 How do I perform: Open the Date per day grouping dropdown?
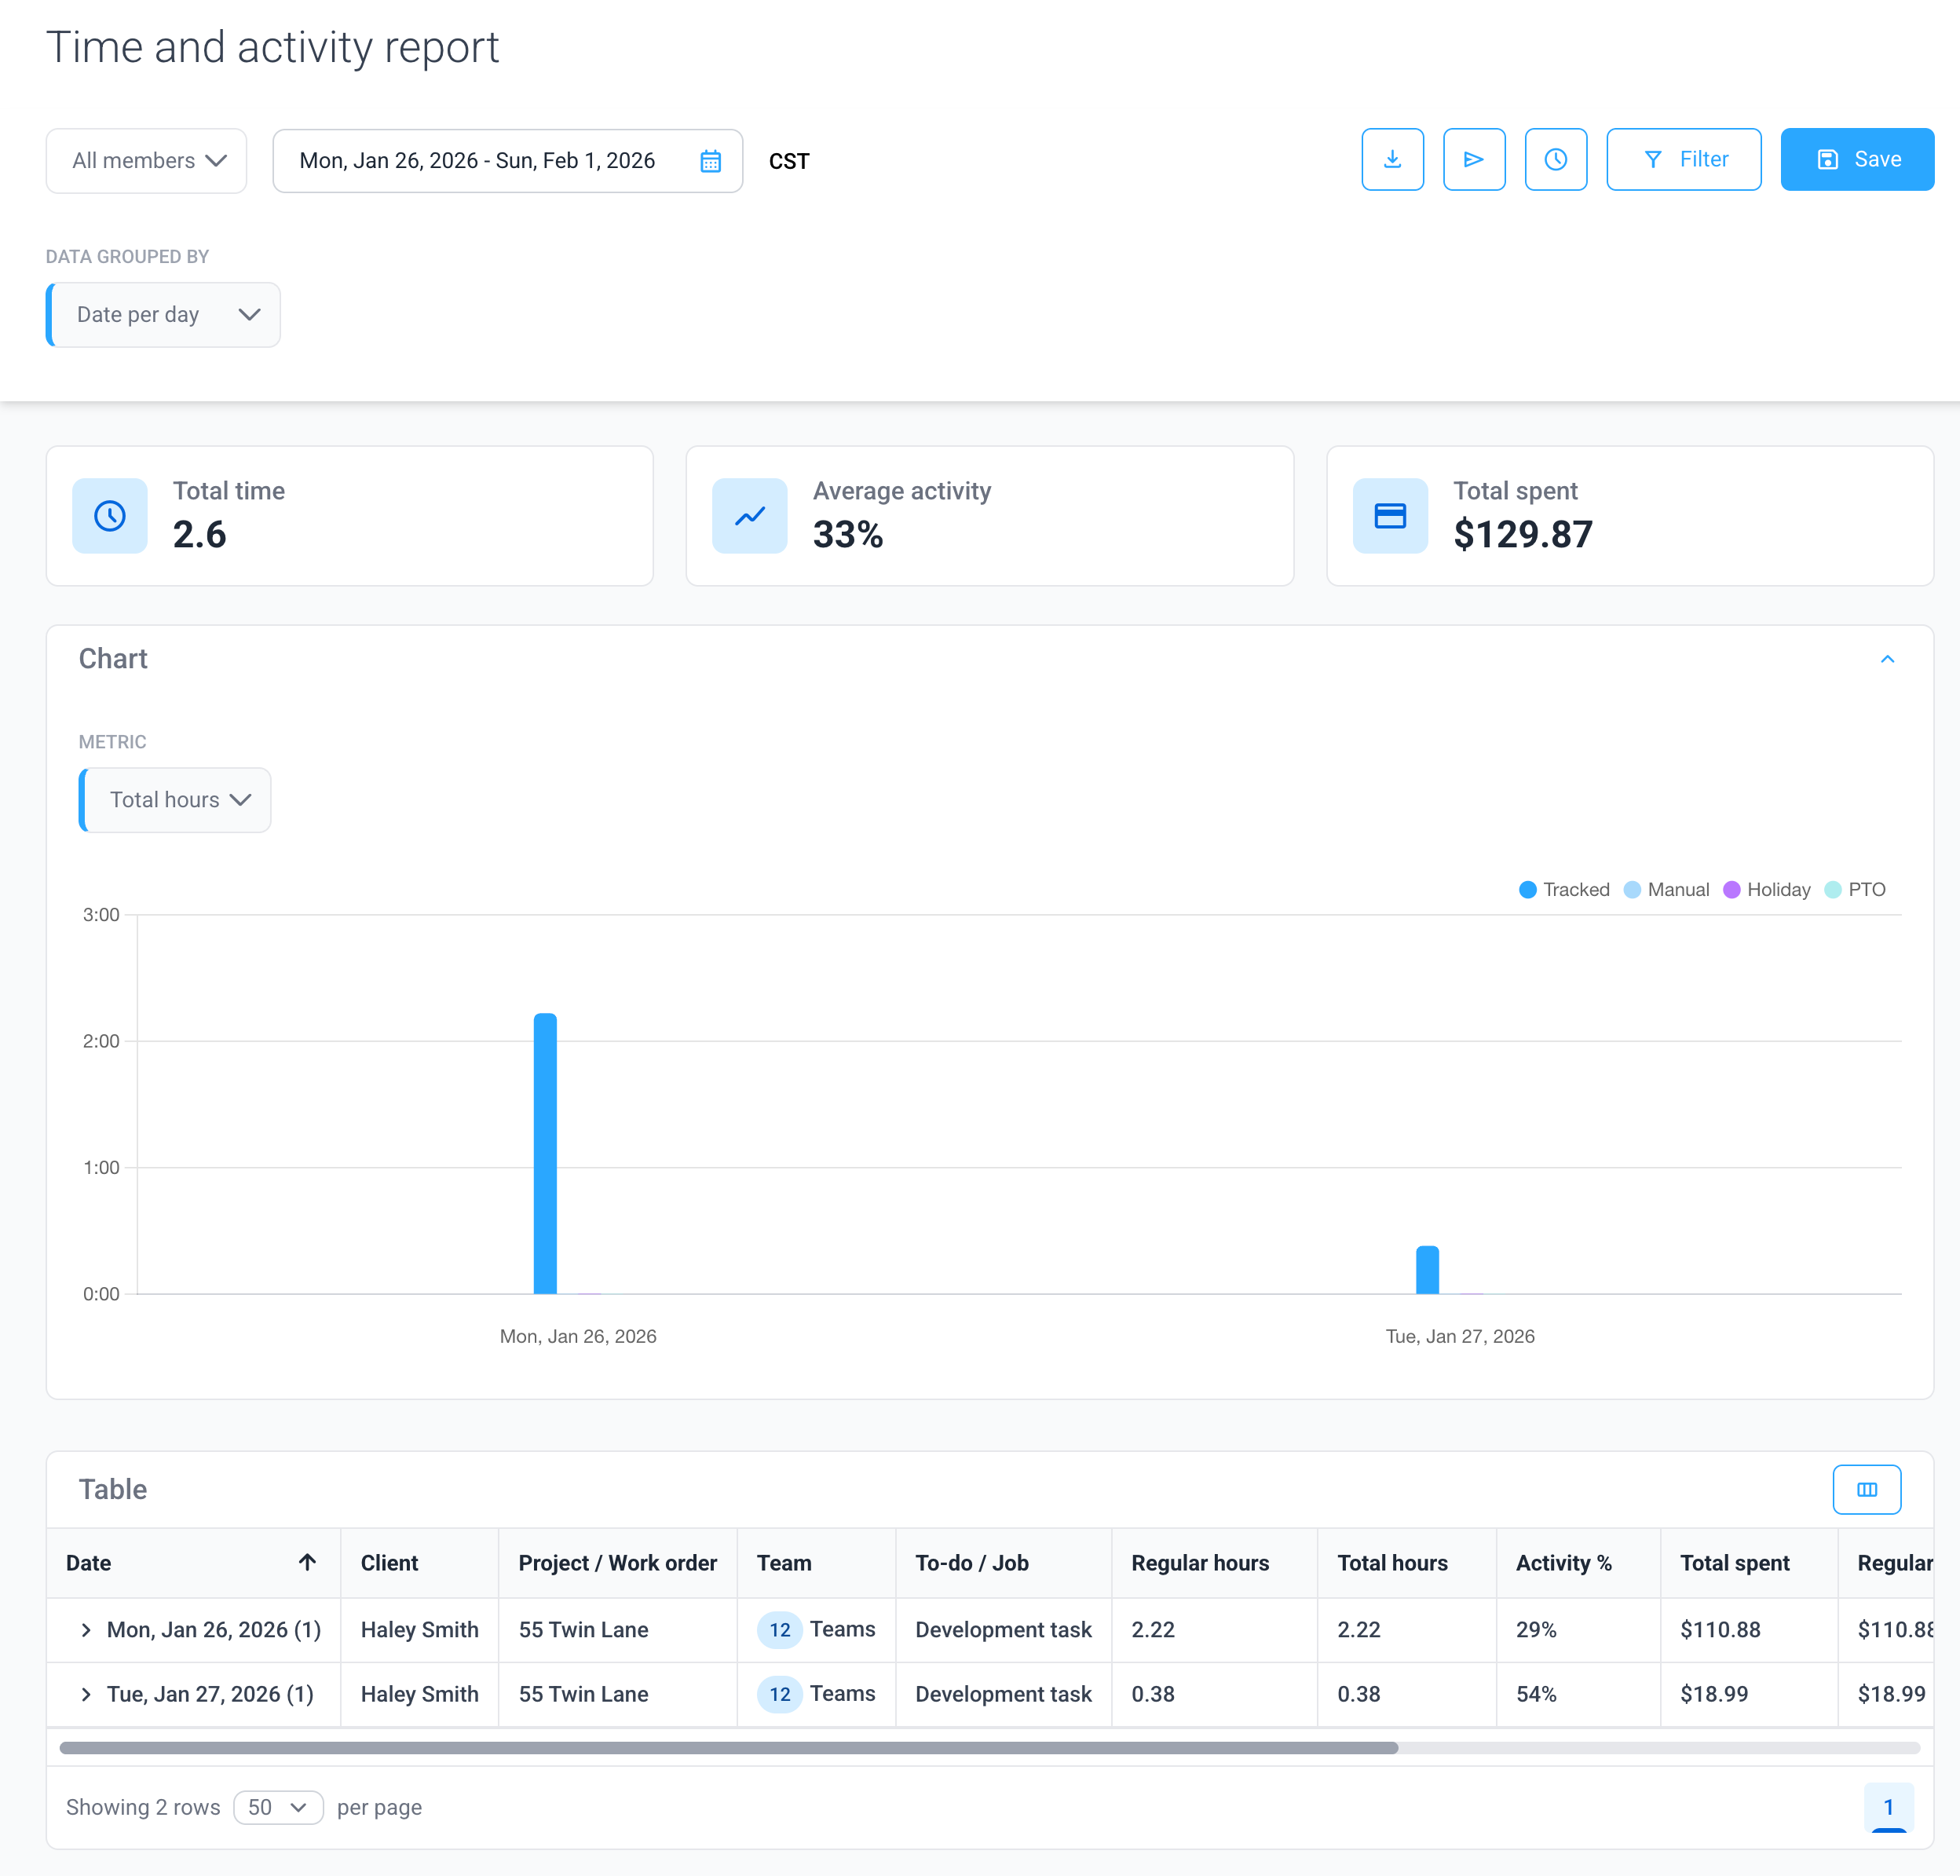coord(165,315)
